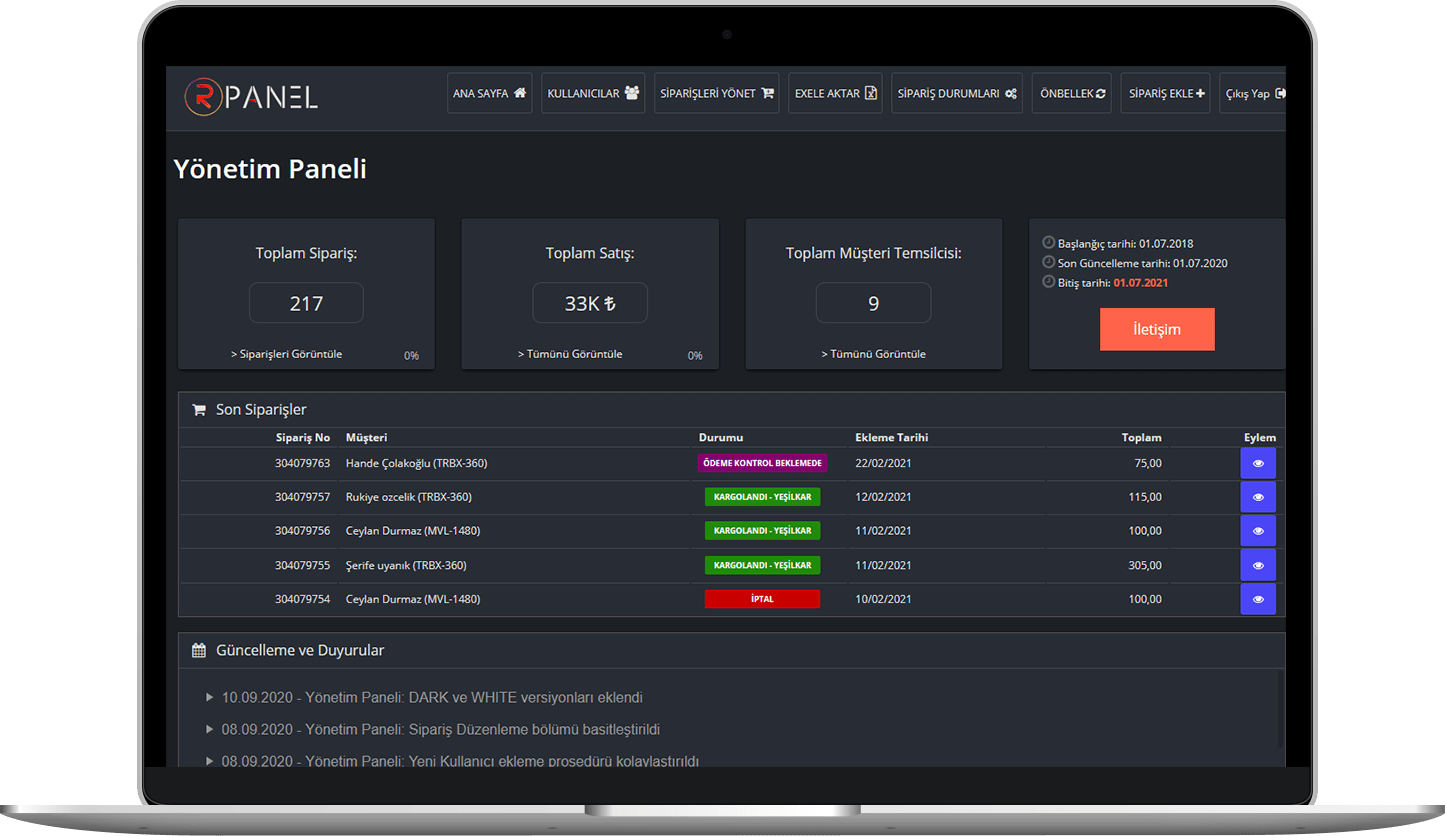Select EXELE AKTAR in the navbar
Image resolution: width=1445 pixels, height=836 pixels.
coord(835,93)
